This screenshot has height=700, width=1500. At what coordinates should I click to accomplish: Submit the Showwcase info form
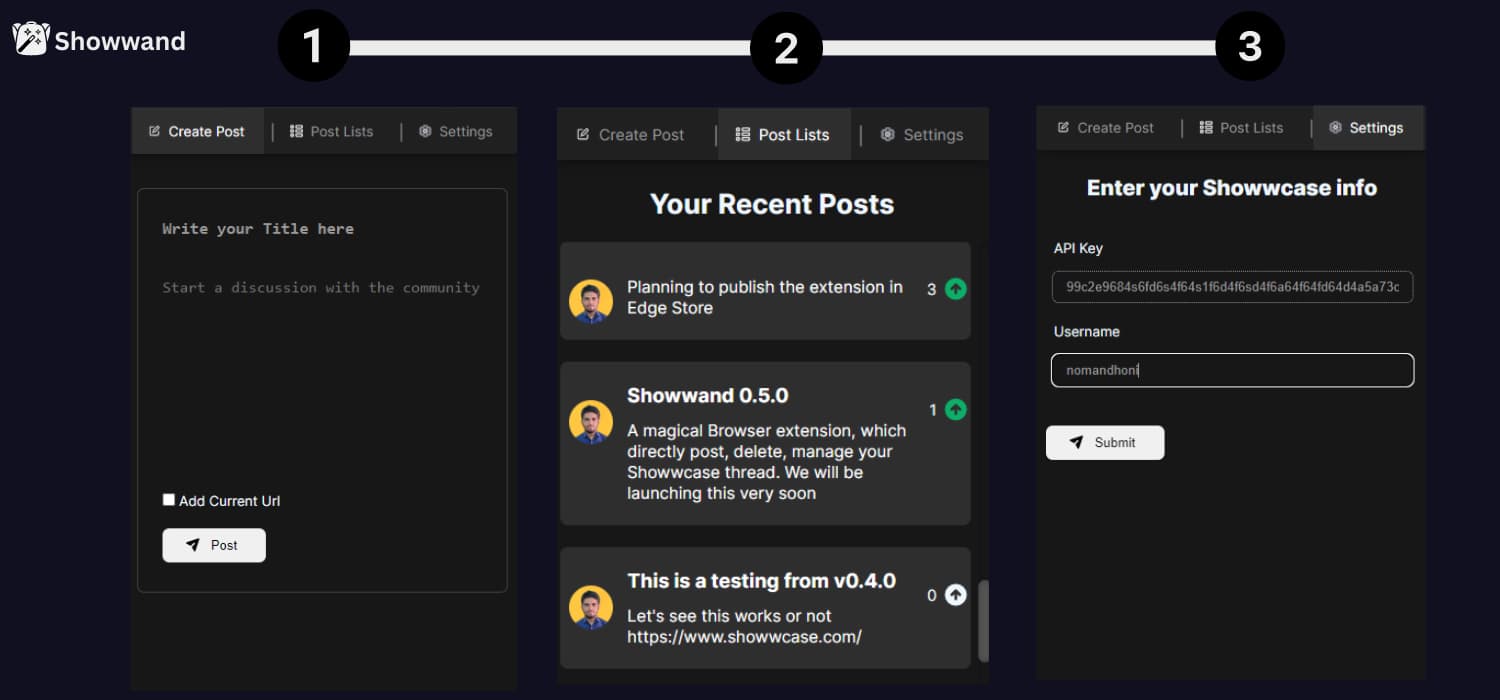[1105, 442]
